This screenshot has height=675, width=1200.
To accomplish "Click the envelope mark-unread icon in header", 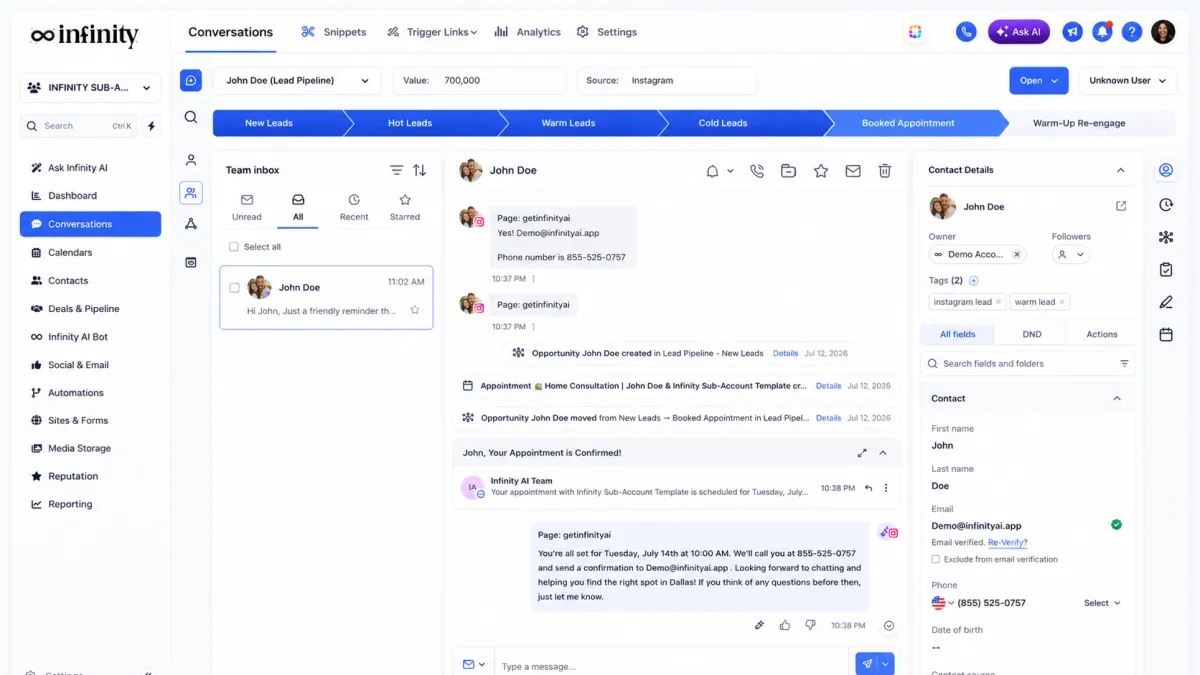I will 853,171.
